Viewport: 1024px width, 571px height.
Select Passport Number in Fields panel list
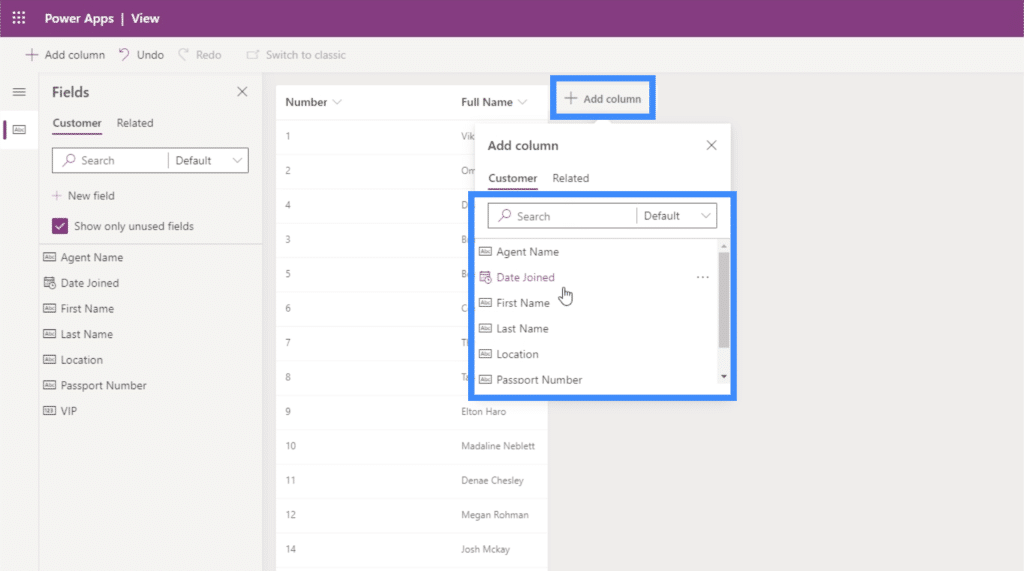click(103, 385)
